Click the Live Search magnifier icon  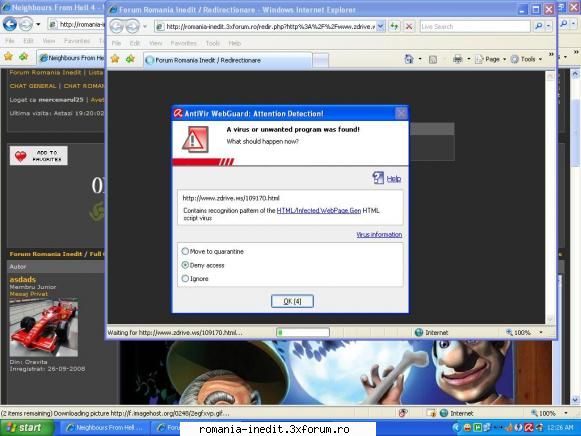[538, 26]
